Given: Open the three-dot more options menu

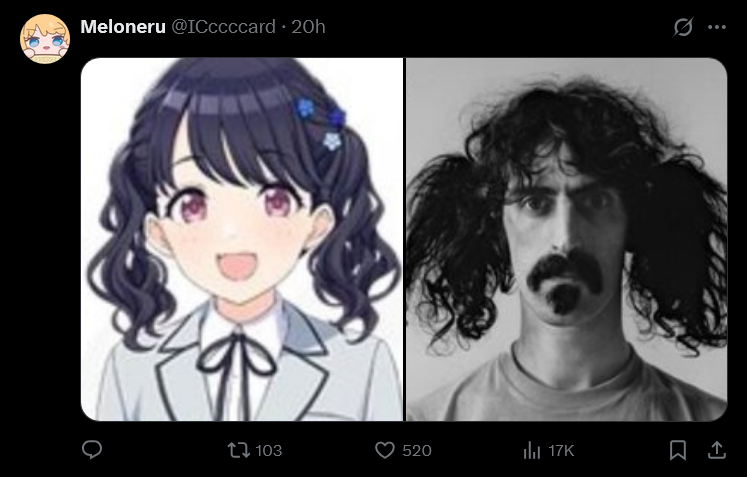Looking at the screenshot, I should point(717,27).
